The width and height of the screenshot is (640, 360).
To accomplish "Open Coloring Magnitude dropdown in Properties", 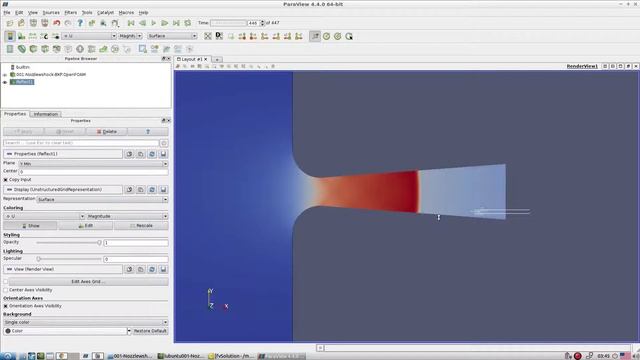I will 127,216.
